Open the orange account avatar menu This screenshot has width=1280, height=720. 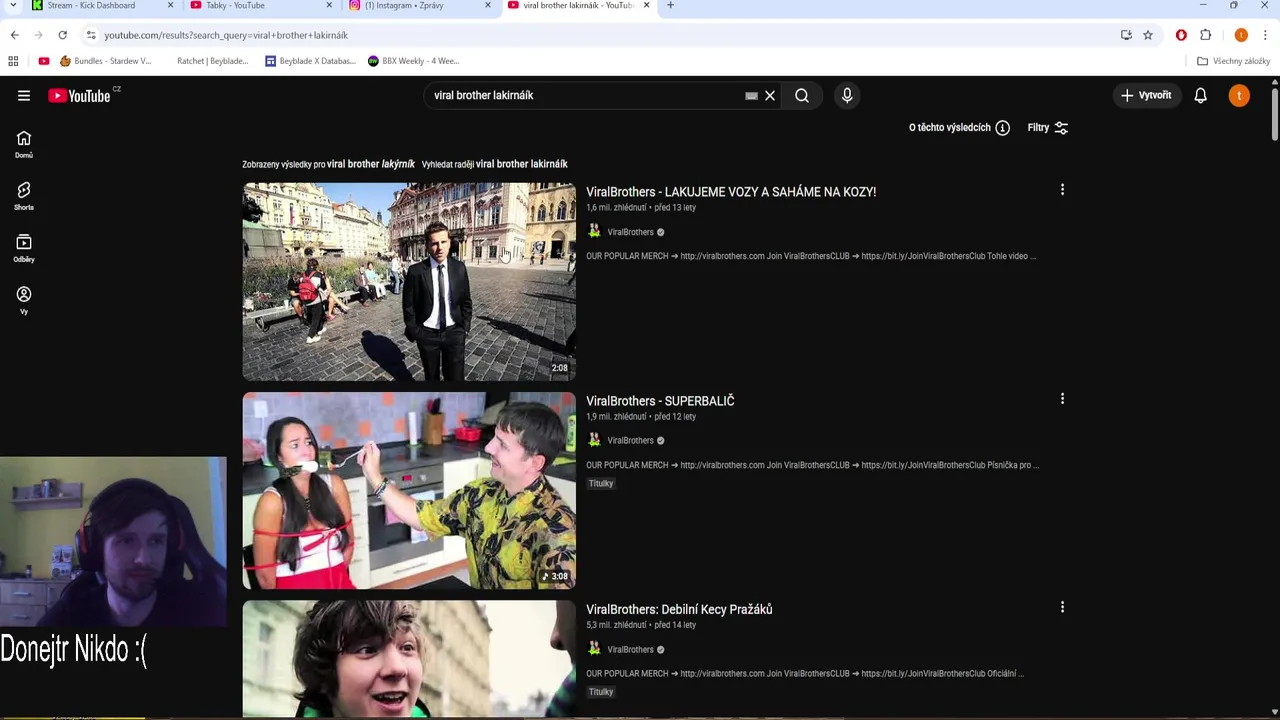click(x=1239, y=96)
